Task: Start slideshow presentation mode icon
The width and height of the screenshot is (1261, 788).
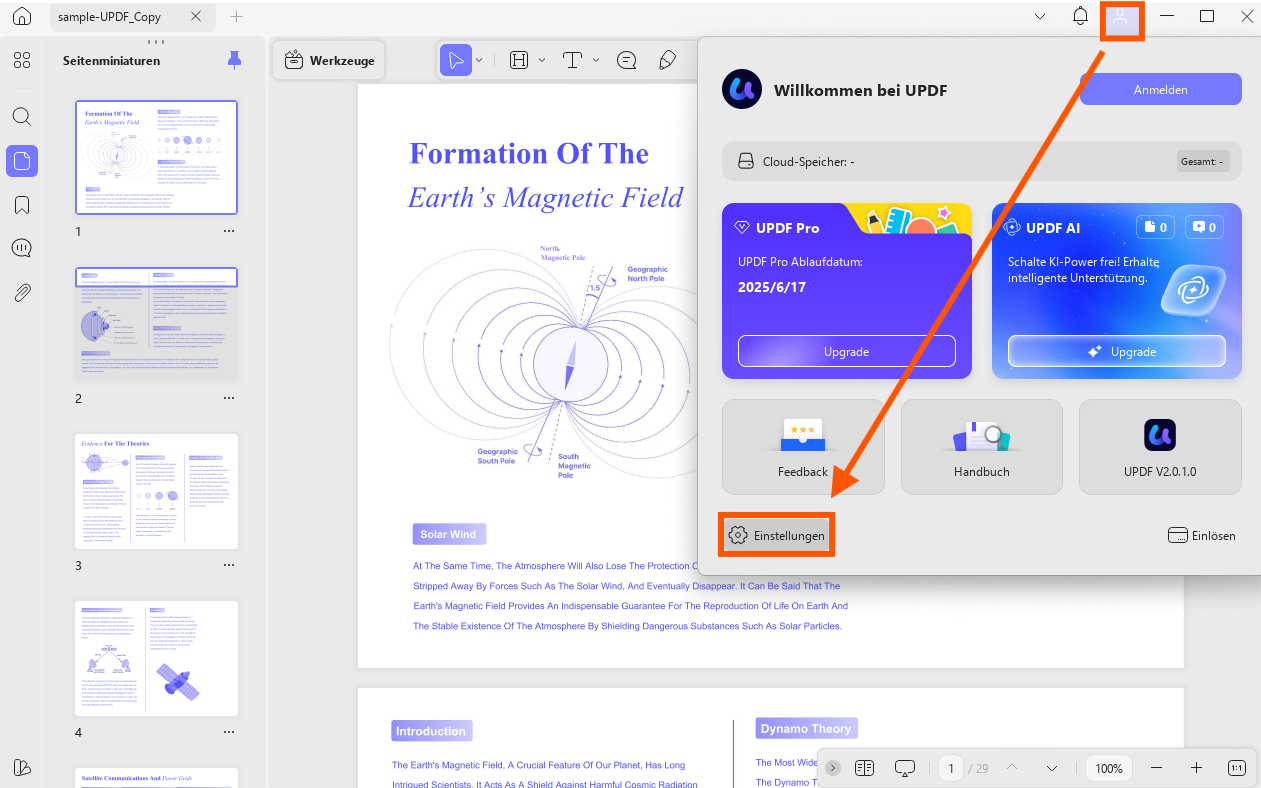Action: pyautogui.click(x=905, y=768)
